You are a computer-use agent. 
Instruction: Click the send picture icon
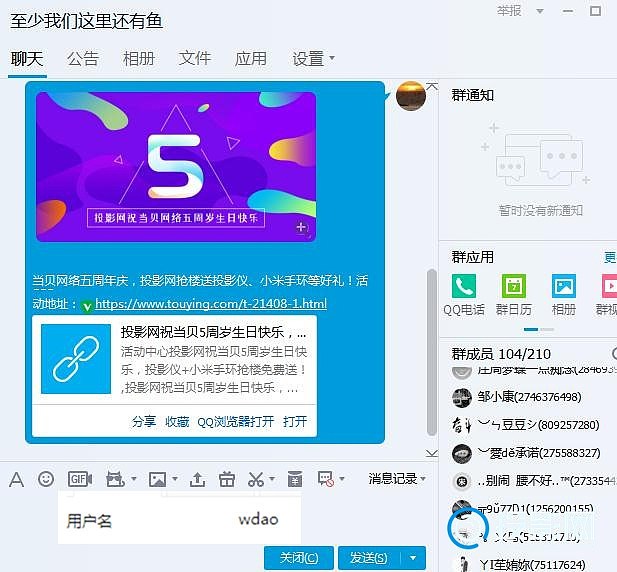[157, 480]
